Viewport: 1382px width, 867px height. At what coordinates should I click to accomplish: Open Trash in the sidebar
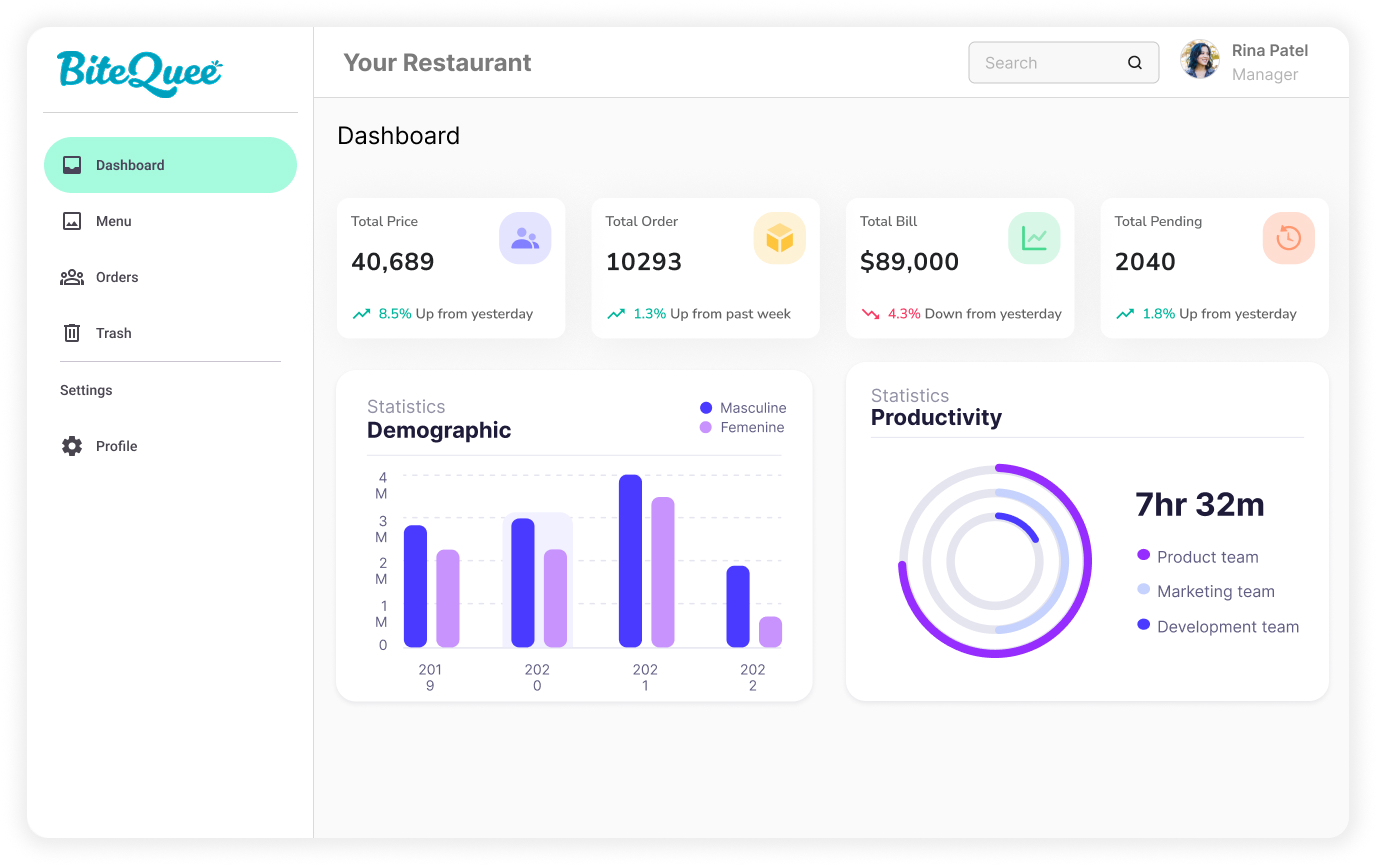(170, 333)
